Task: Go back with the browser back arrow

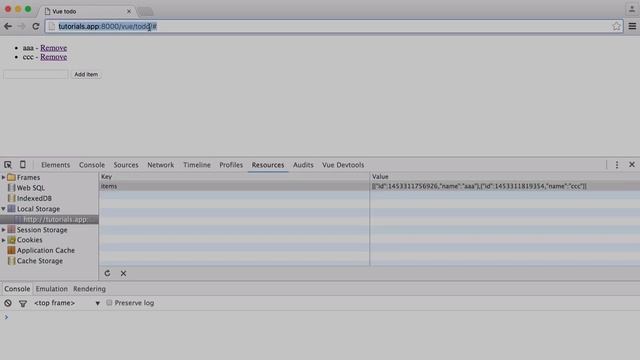Action: tap(8, 26)
